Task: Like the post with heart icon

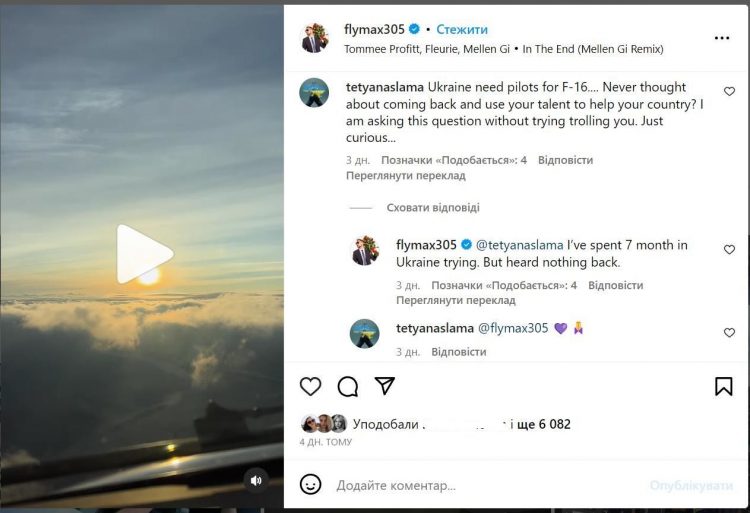Action: [x=311, y=386]
